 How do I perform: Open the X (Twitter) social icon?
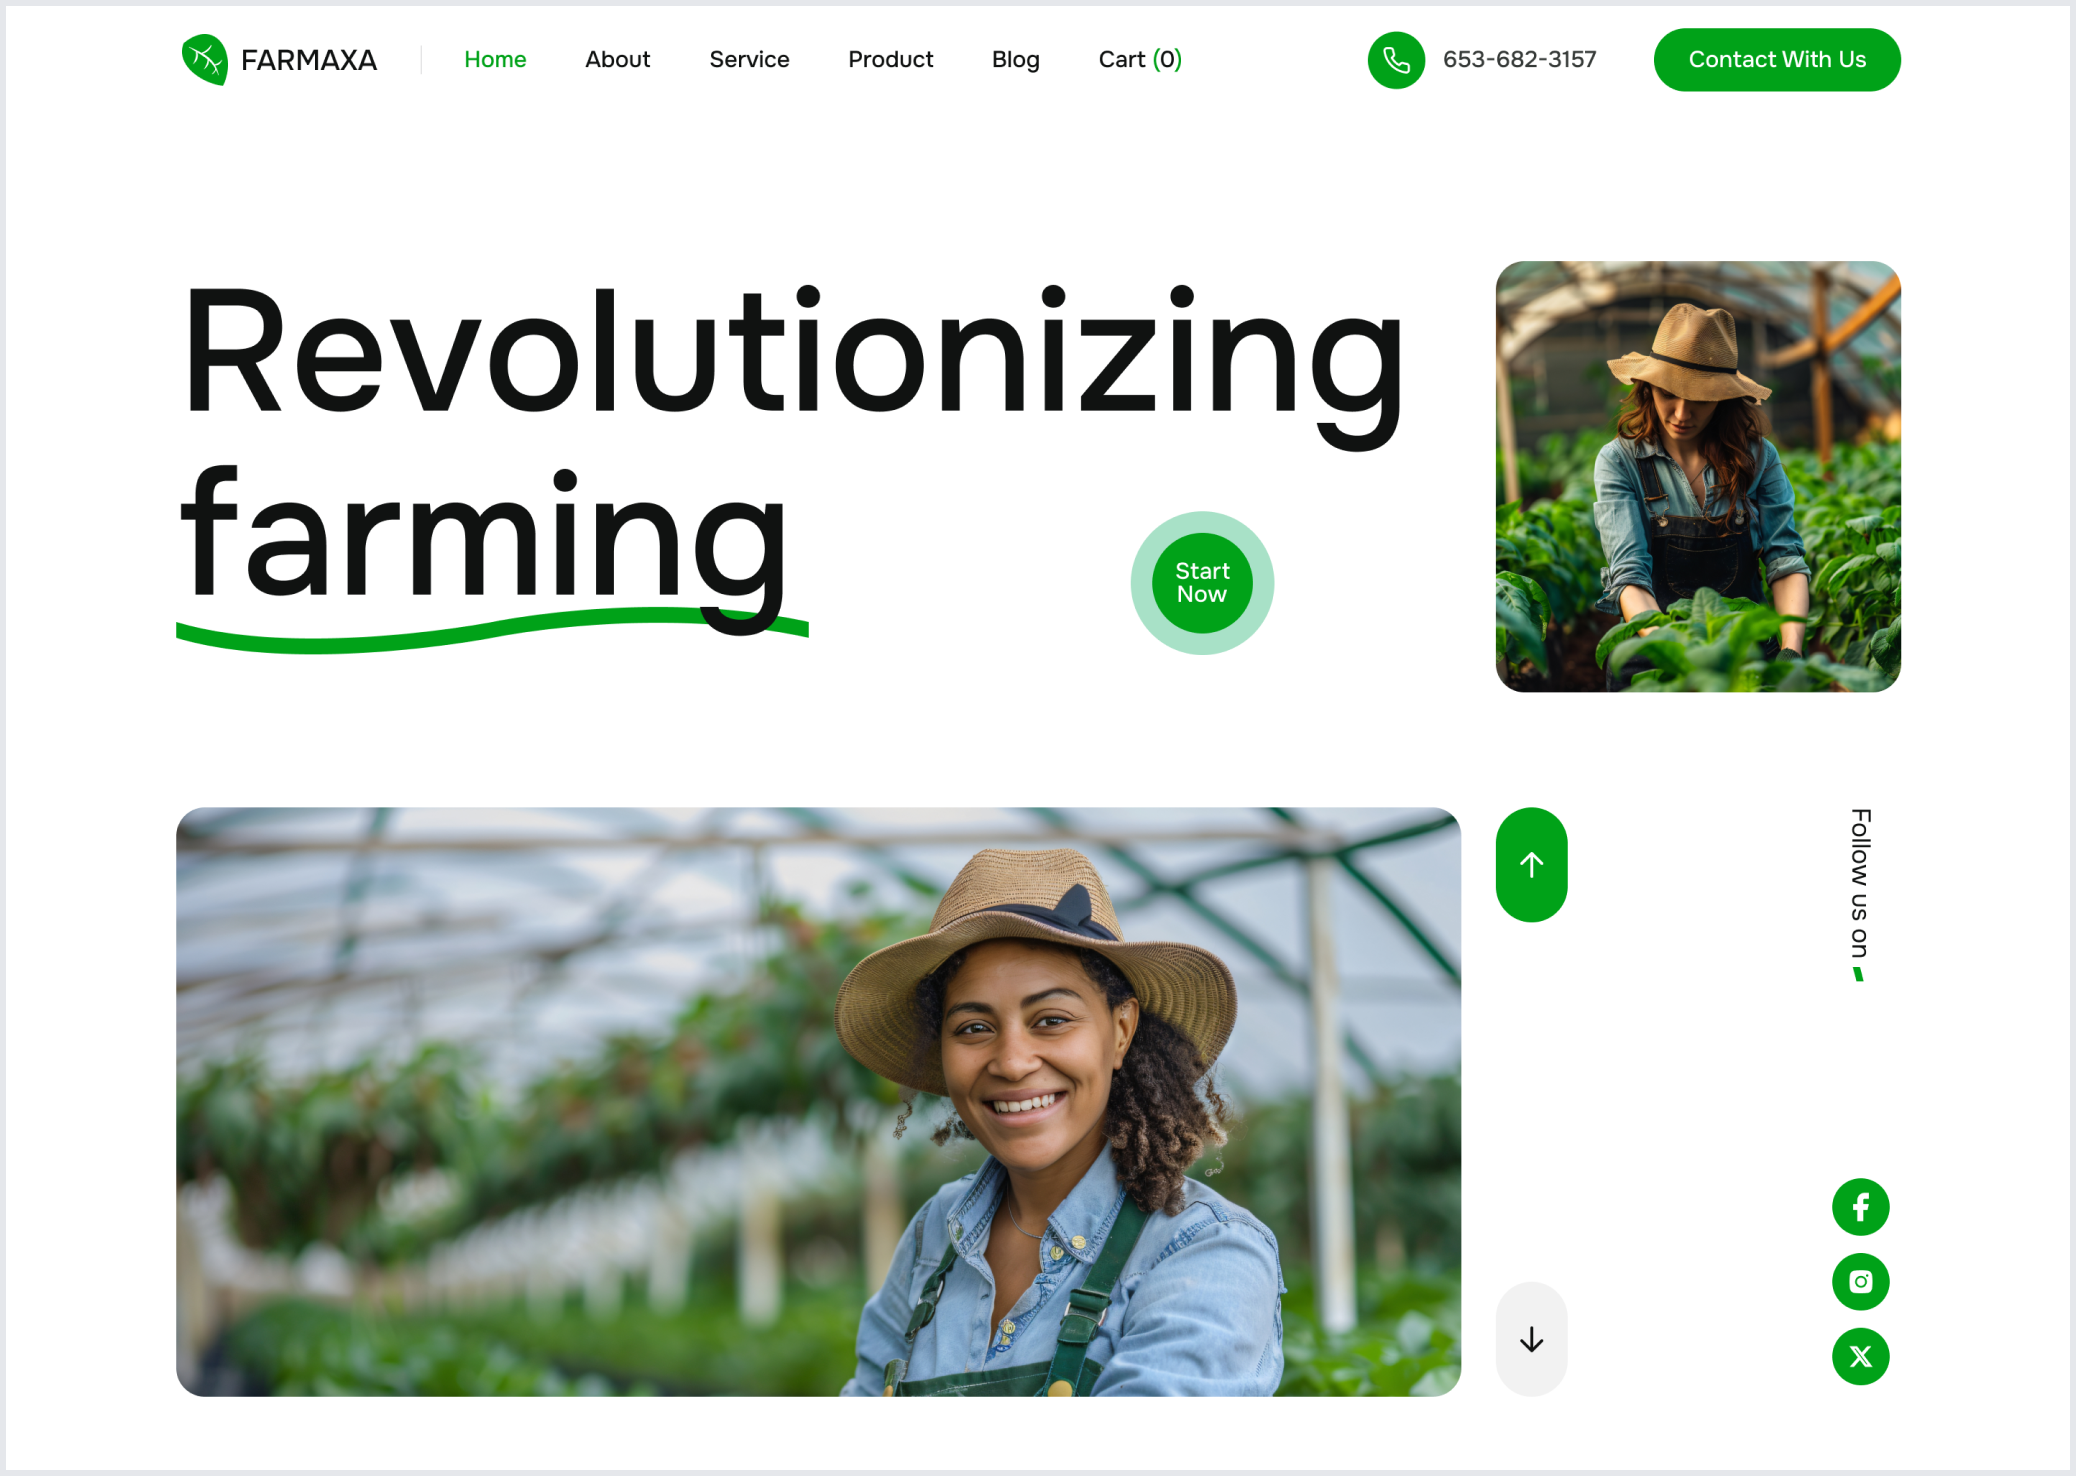point(1860,1357)
